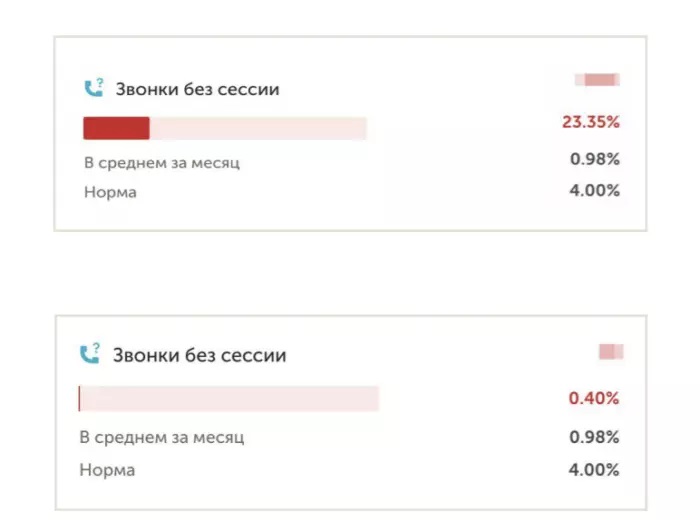Open the Звонки без сессии title in the 0.40% card

[x=198, y=355]
